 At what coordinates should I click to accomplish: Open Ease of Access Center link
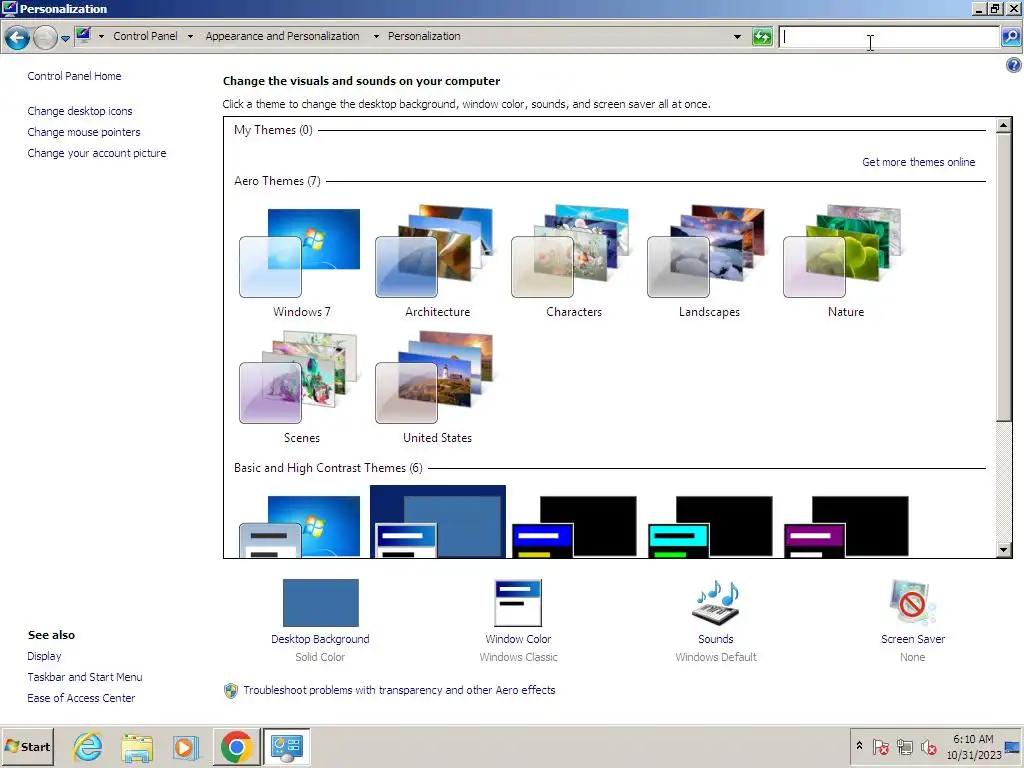click(81, 697)
